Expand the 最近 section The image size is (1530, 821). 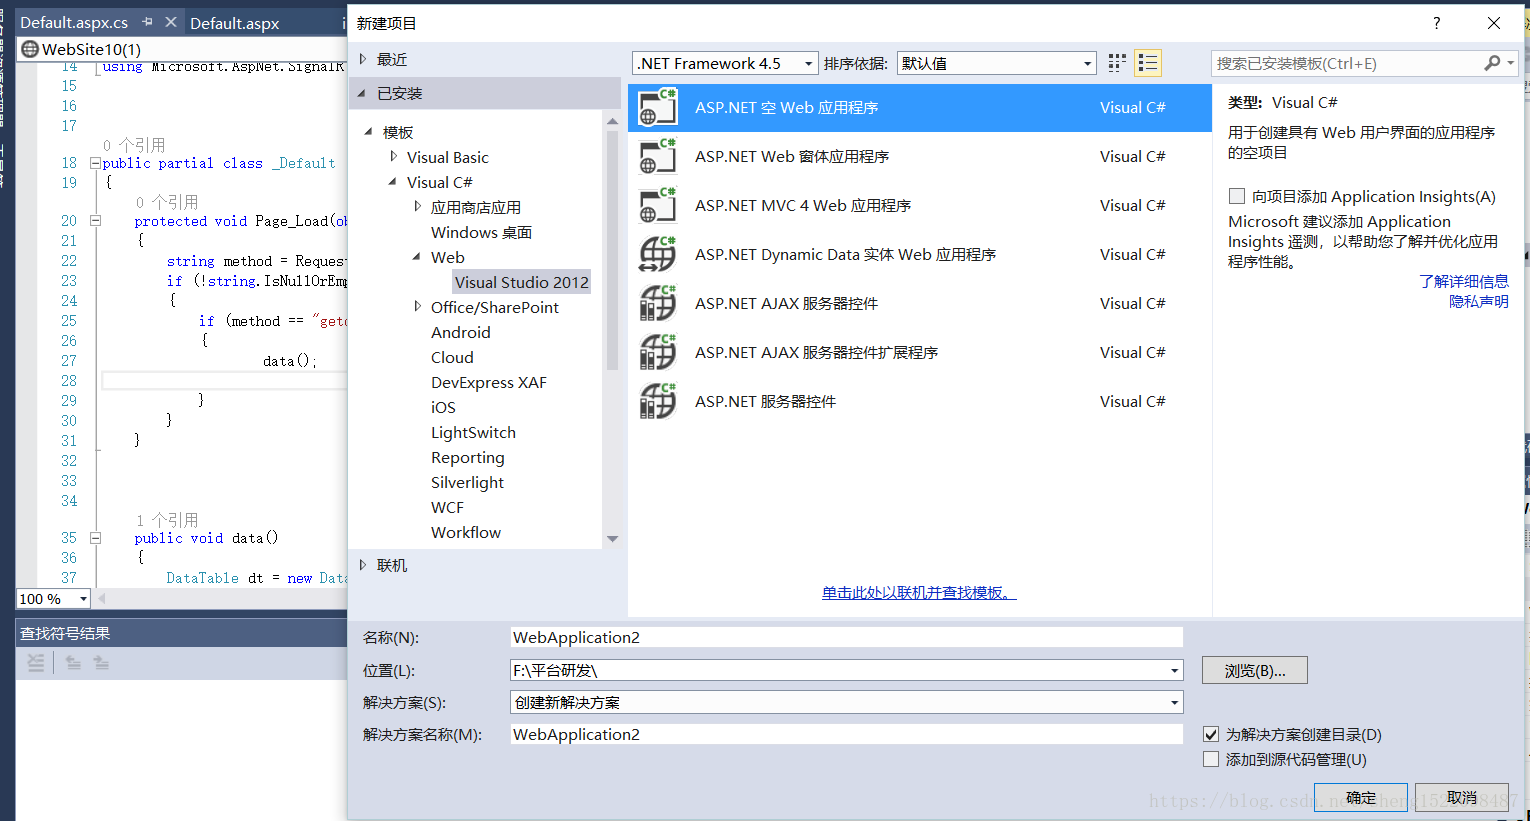click(x=363, y=59)
